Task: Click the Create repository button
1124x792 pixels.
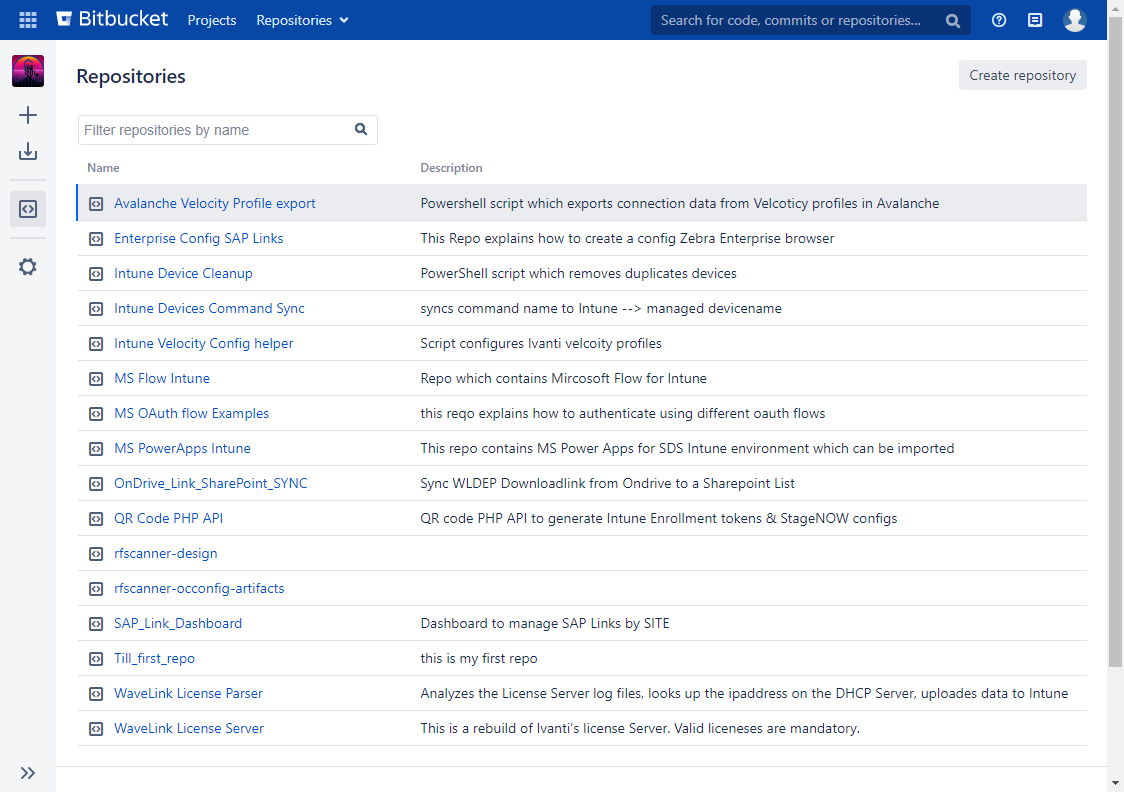Action: click(x=1022, y=75)
